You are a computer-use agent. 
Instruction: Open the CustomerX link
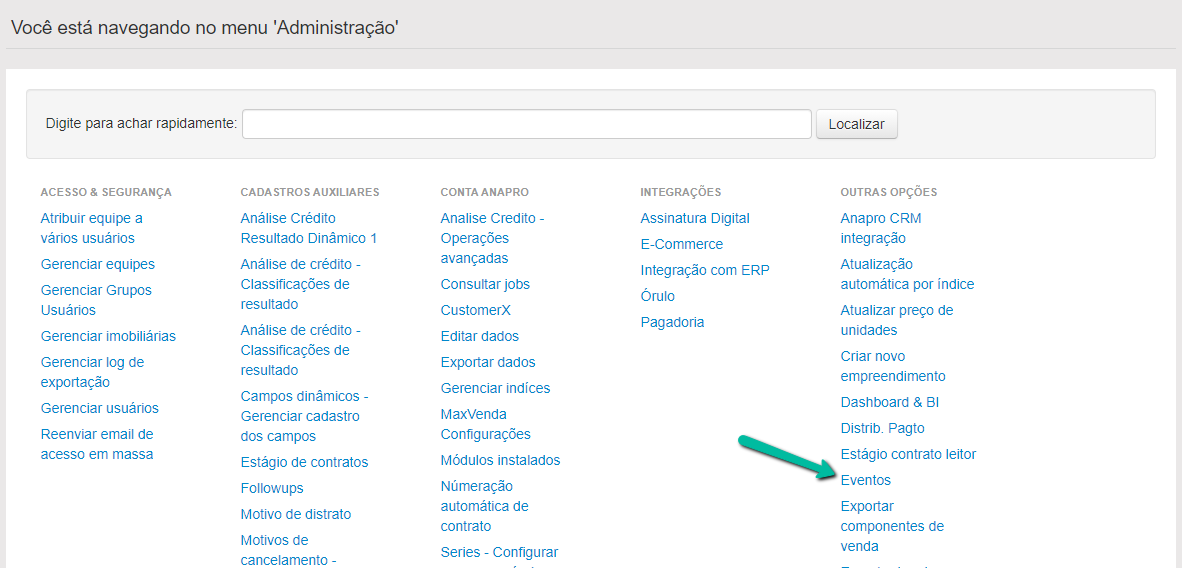click(x=475, y=310)
